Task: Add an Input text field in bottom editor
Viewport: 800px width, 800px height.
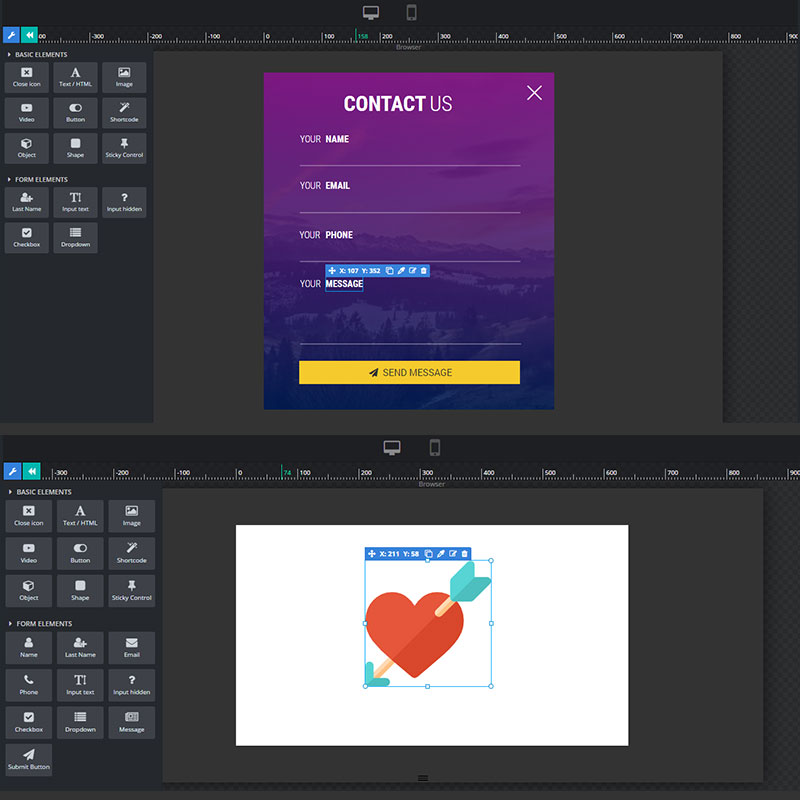Action: 80,685
